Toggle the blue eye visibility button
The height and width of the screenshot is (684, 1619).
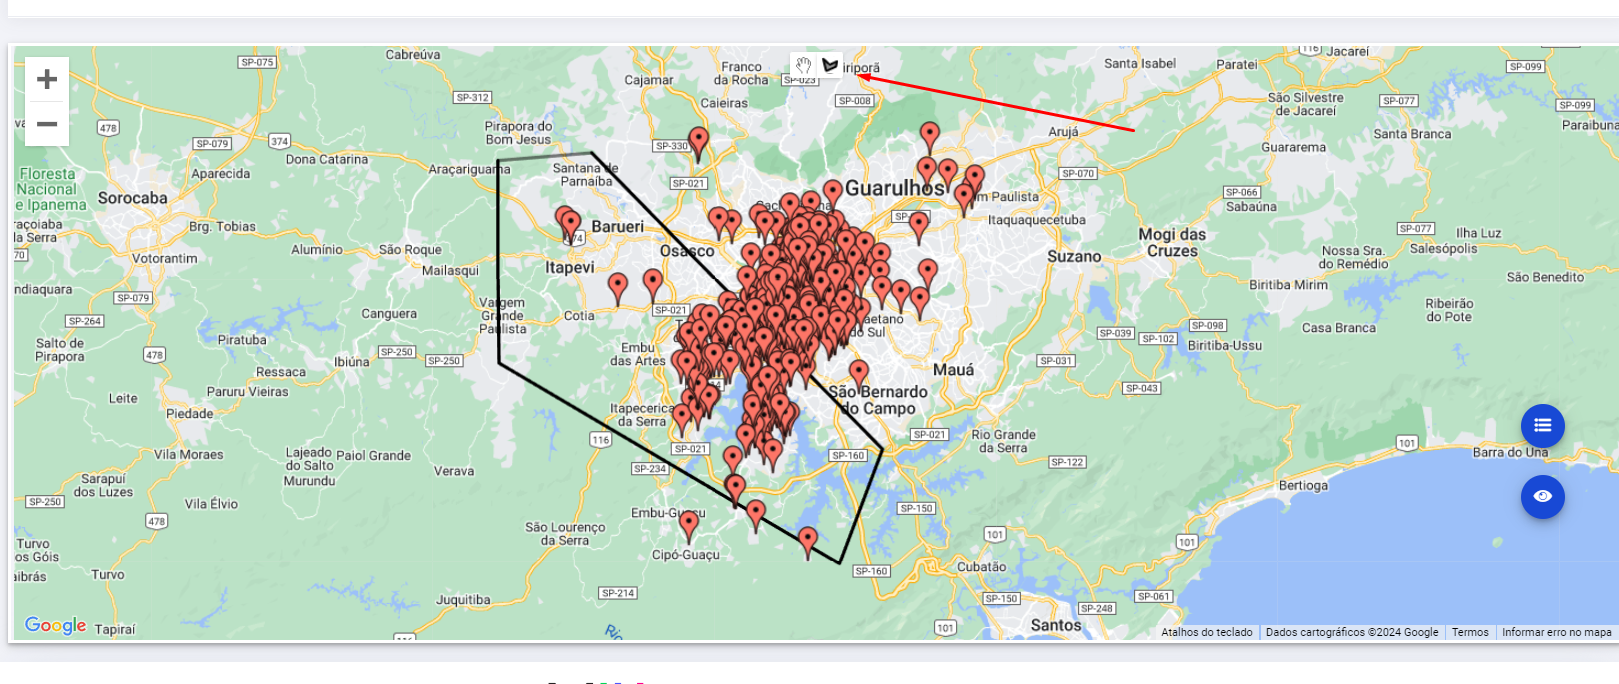[x=1543, y=497]
